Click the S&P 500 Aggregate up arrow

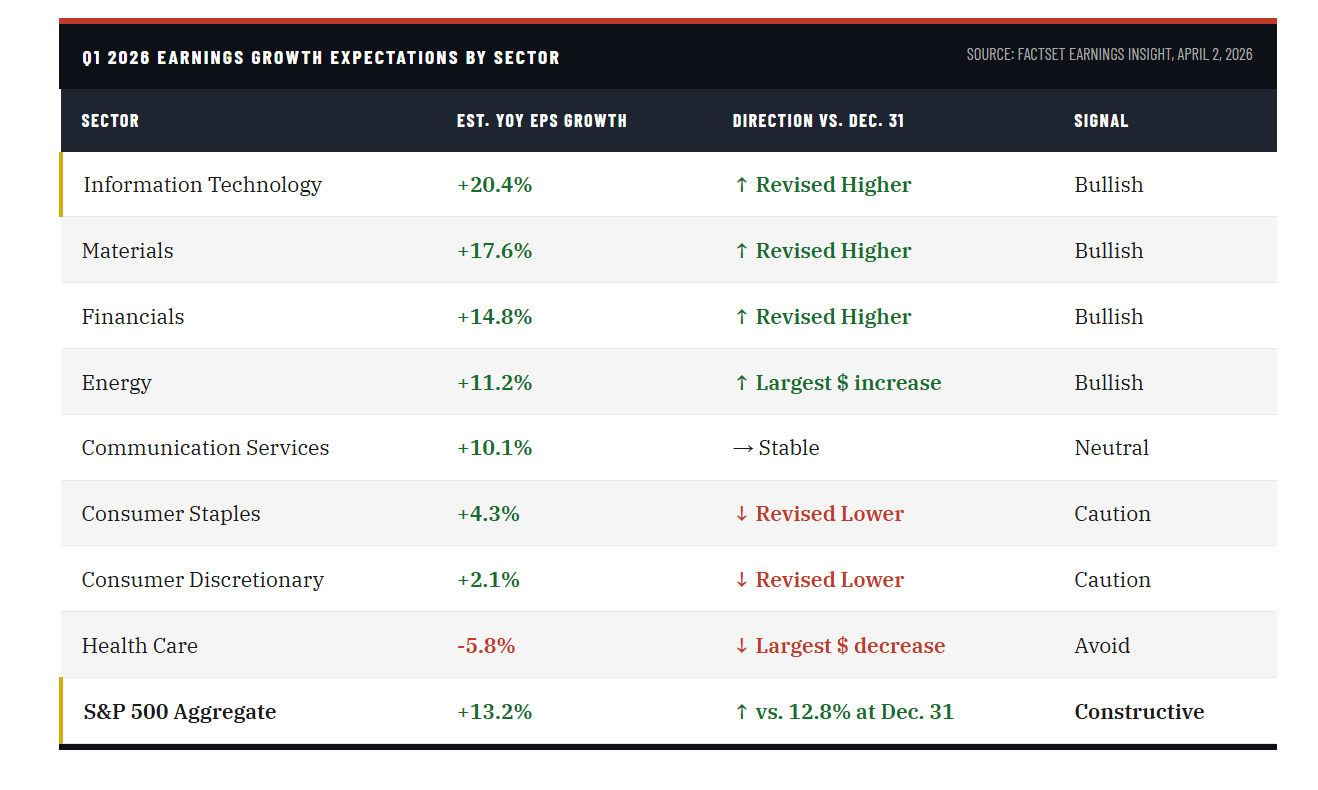[x=741, y=713]
